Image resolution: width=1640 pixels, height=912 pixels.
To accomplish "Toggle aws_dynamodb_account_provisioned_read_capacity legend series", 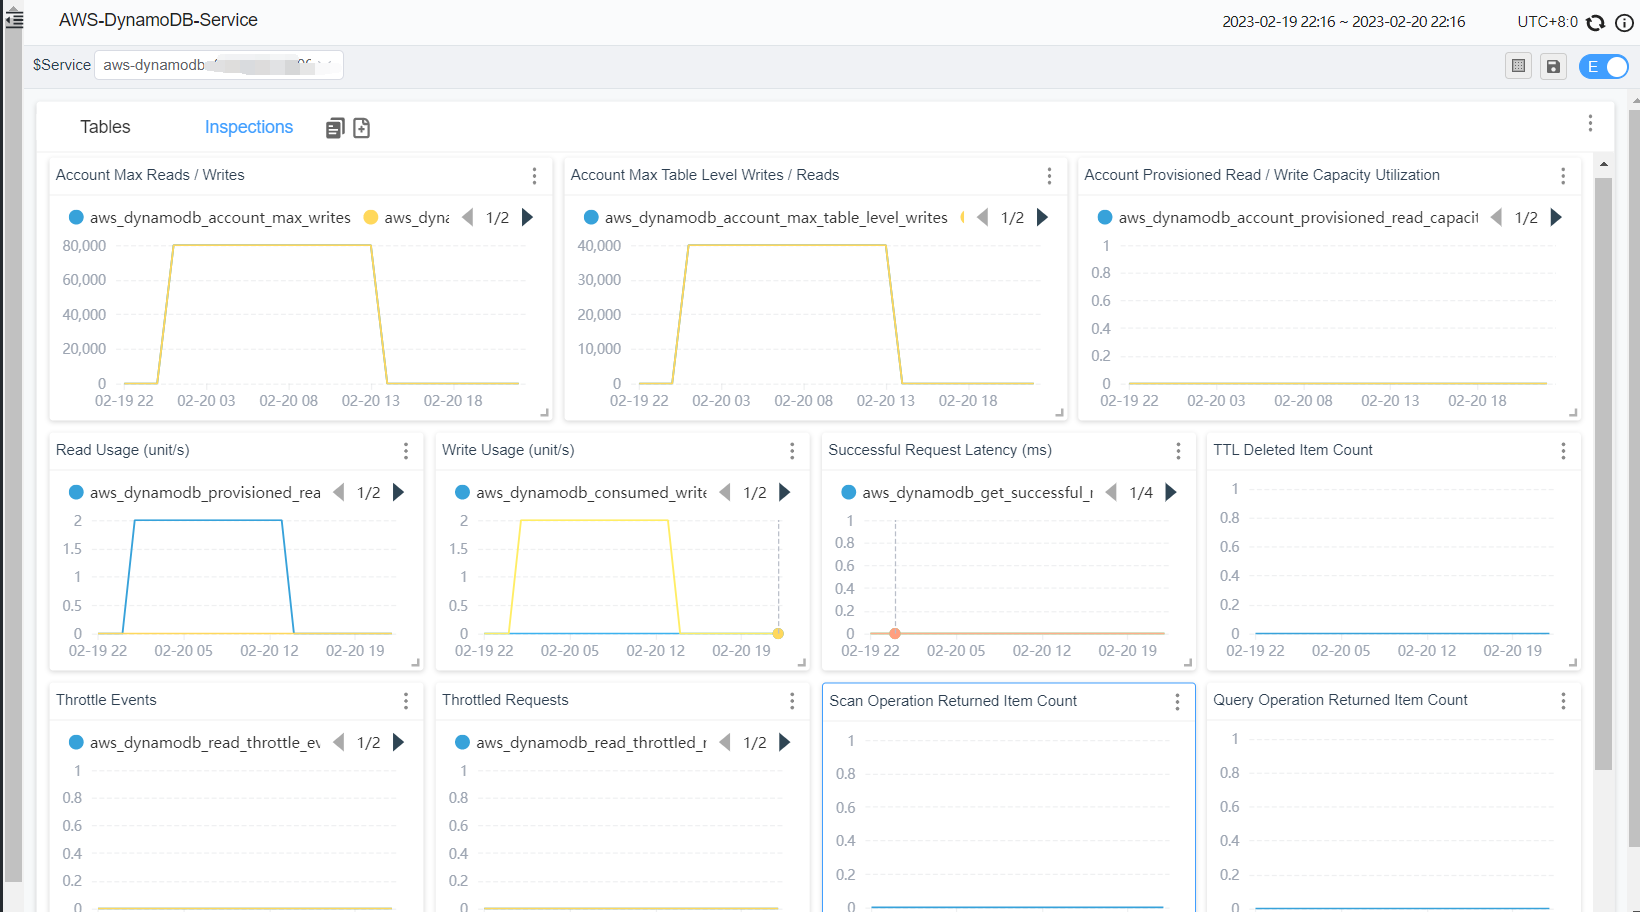I will [x=1287, y=218].
